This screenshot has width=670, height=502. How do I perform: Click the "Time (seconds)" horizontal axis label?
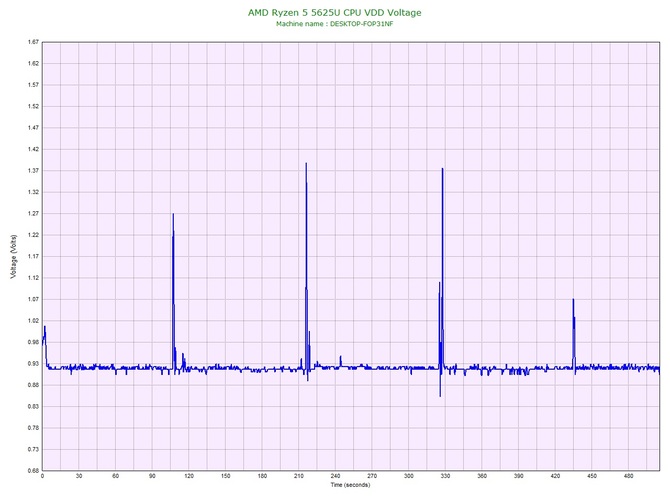[350, 485]
